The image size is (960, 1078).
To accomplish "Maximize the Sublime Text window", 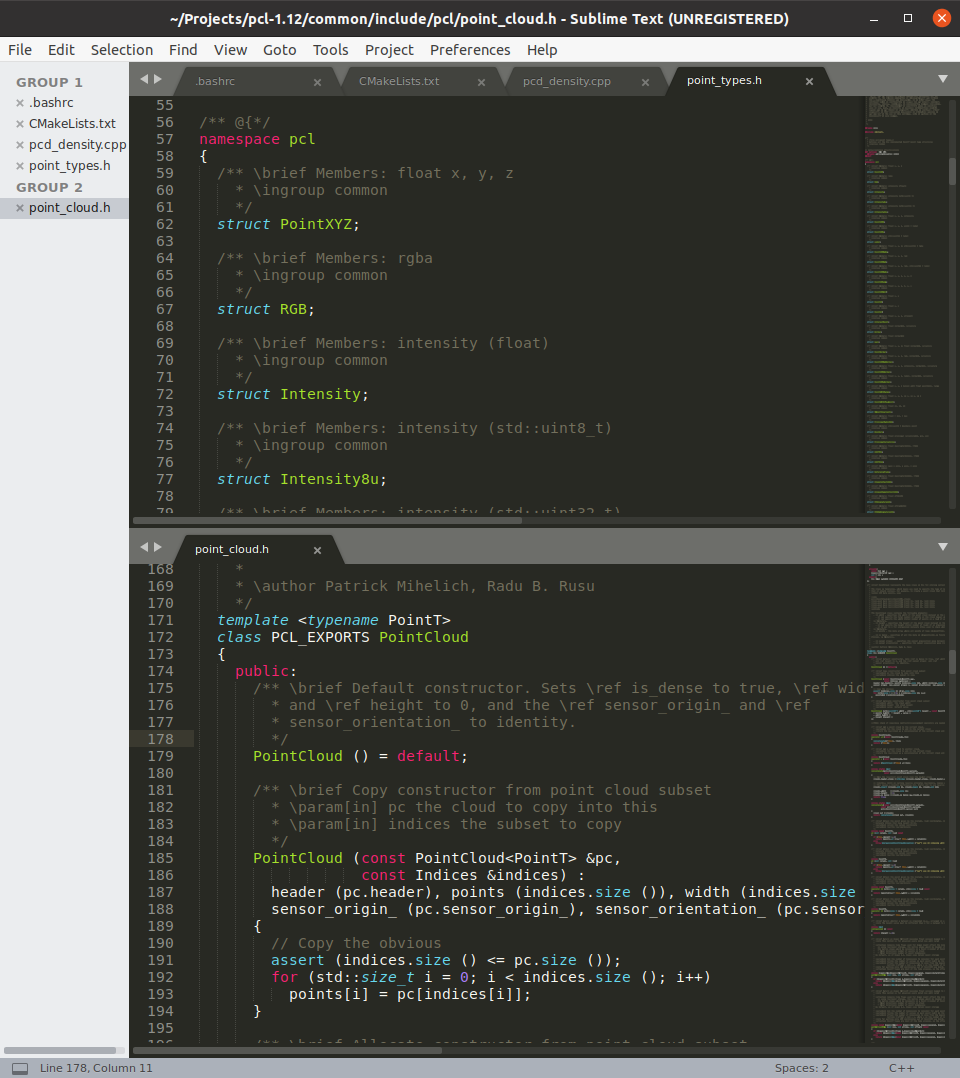I will tap(908, 19).
